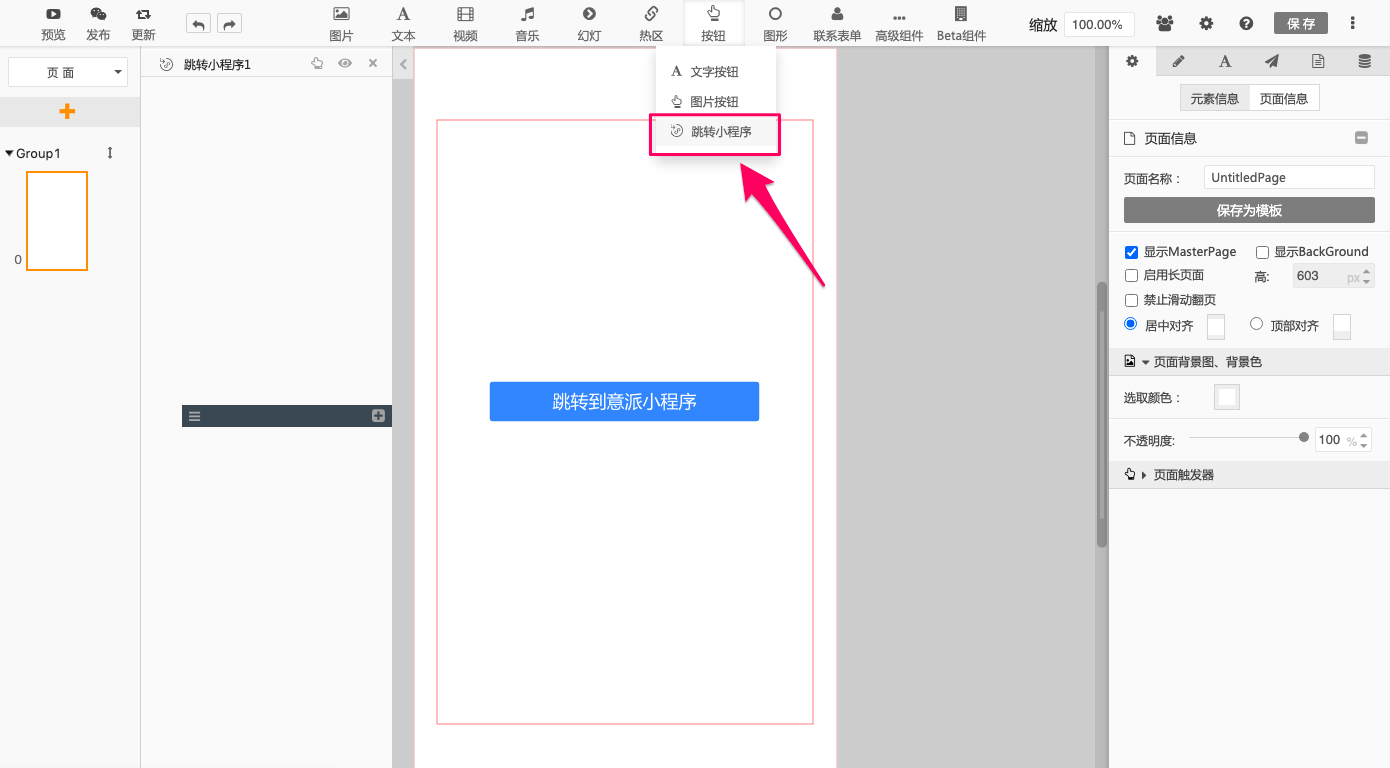1390x768 pixels.
Task: Add new page with orange plus
Action: pos(67,112)
